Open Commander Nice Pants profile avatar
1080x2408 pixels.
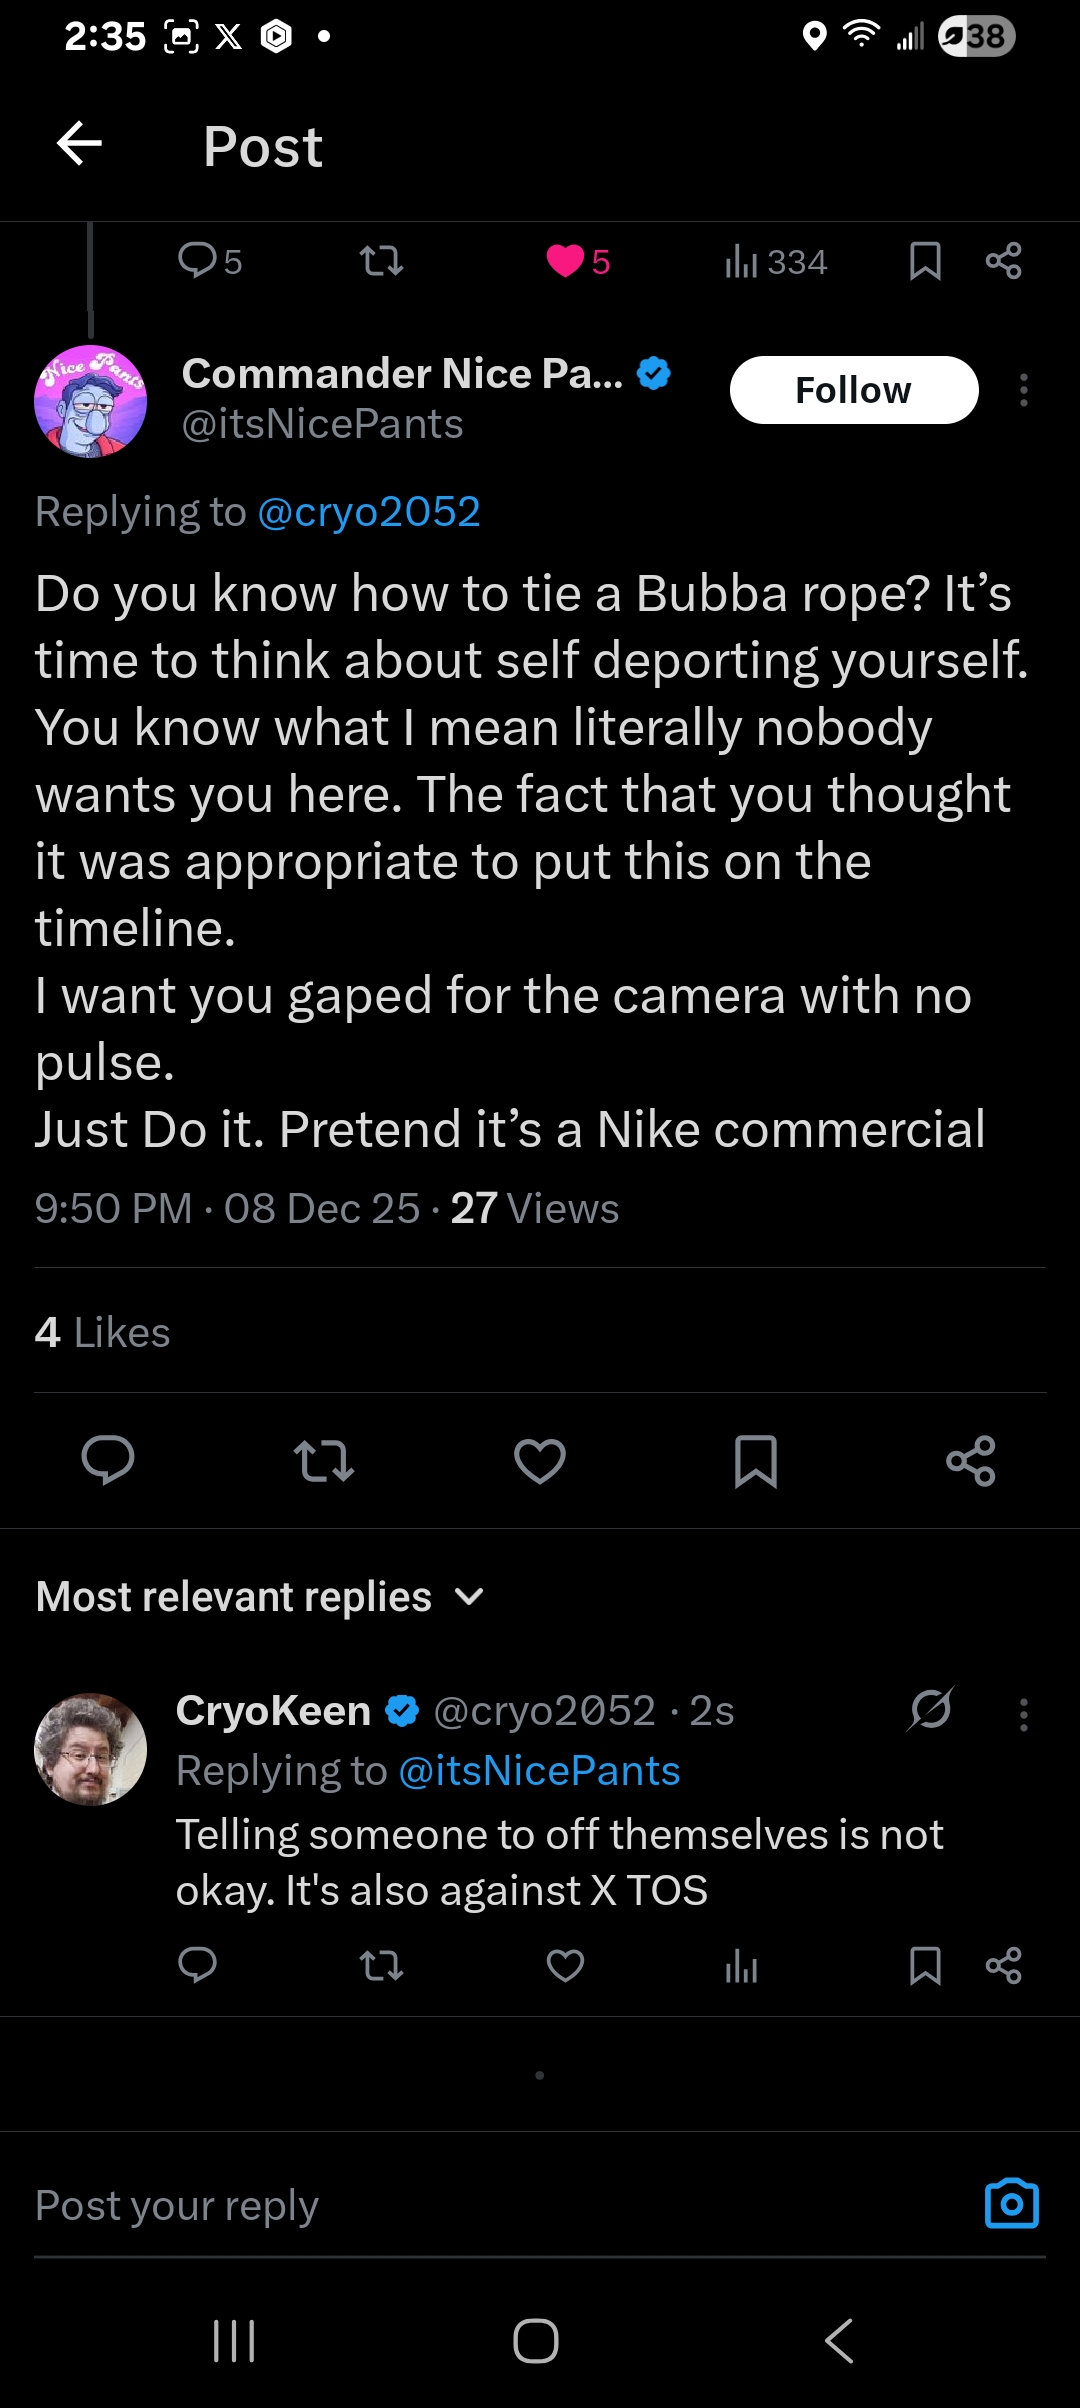pos(90,401)
